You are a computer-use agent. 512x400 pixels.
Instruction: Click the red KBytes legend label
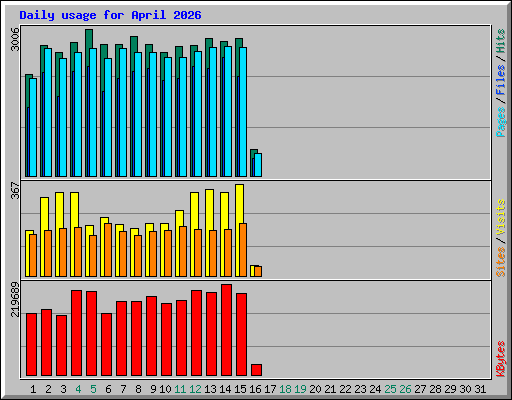500,359
